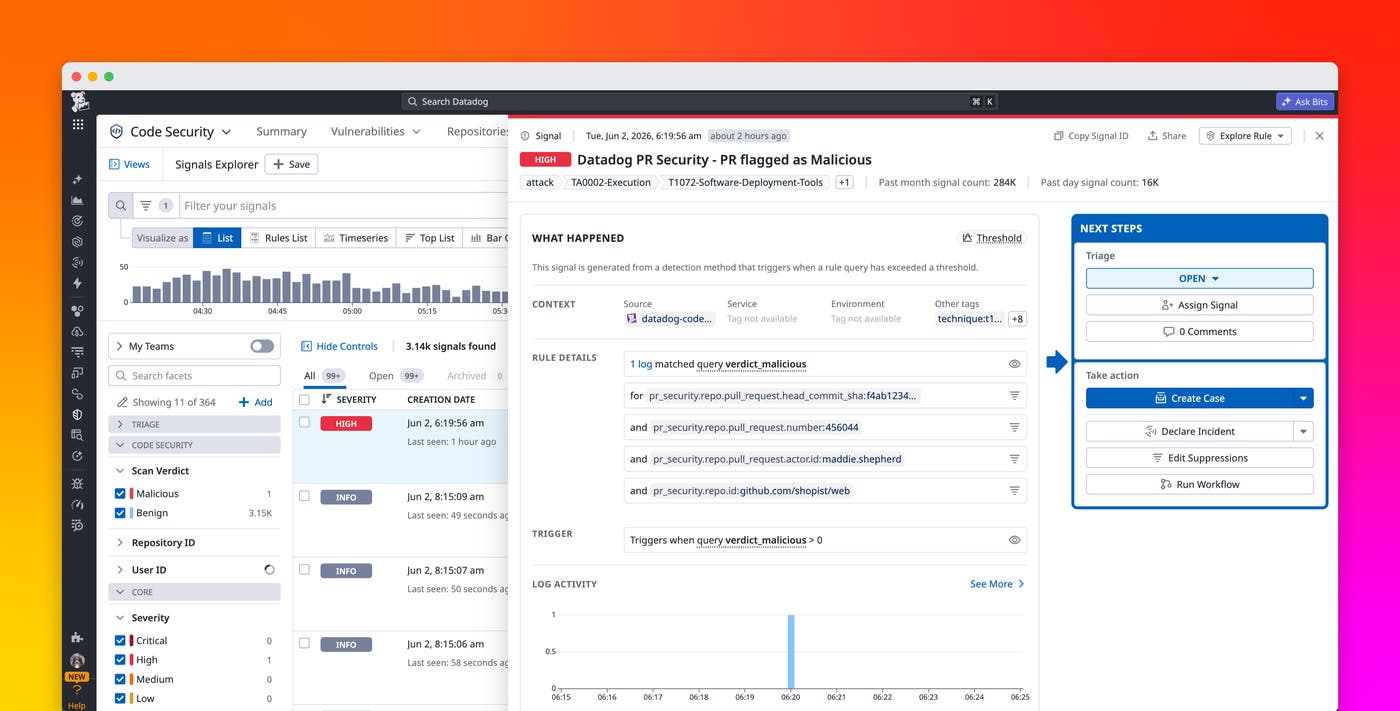Click the Views panel icon
This screenshot has width=1400, height=711.
point(114,164)
